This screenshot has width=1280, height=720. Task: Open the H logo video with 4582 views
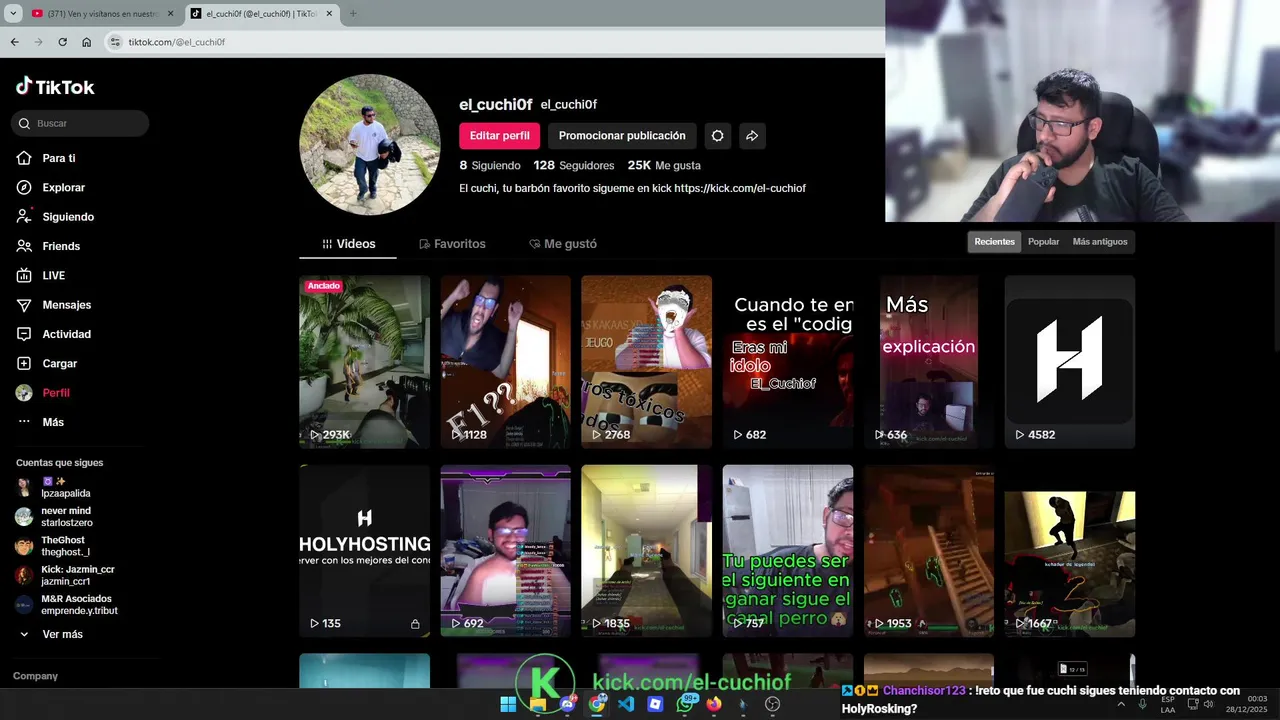click(x=1070, y=362)
